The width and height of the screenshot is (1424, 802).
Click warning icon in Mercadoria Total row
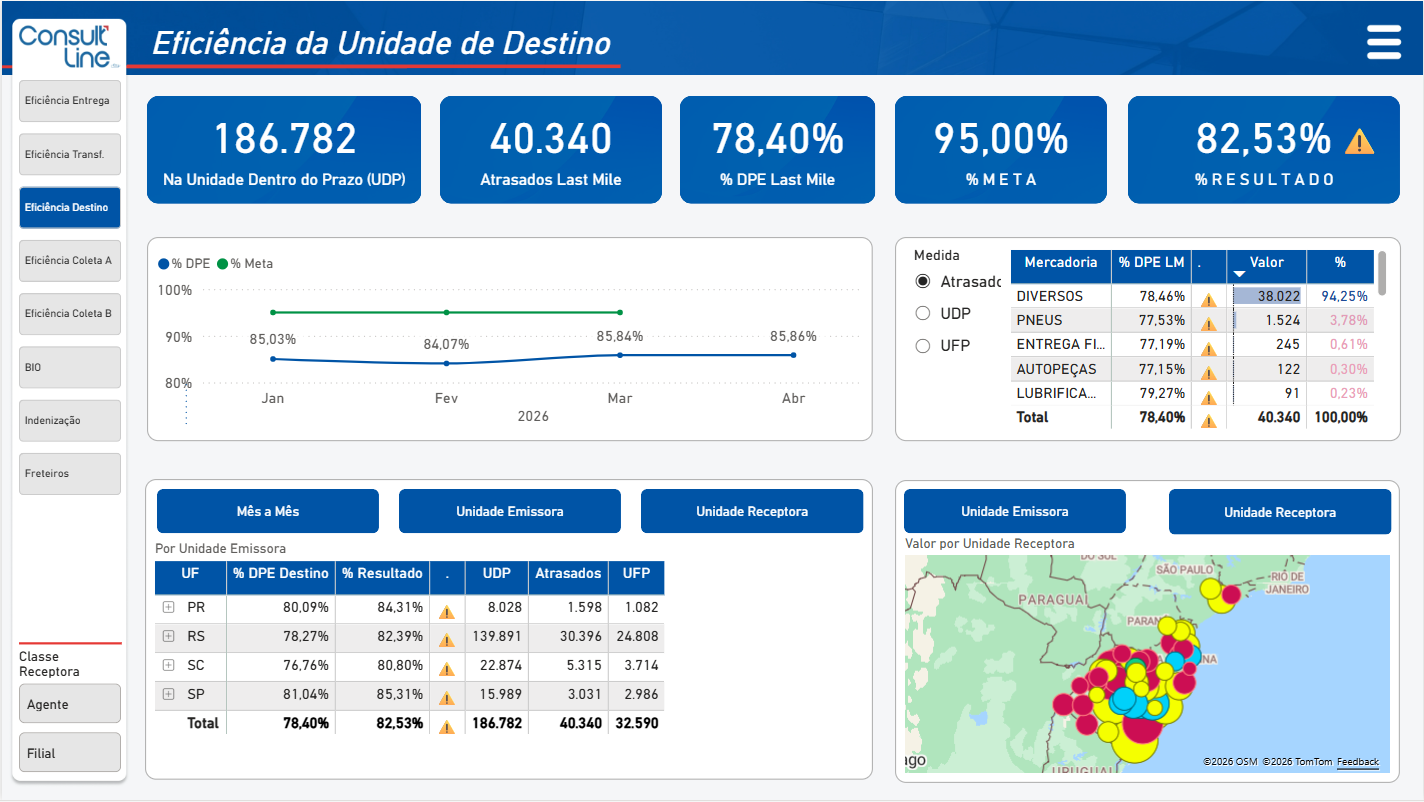[1209, 420]
